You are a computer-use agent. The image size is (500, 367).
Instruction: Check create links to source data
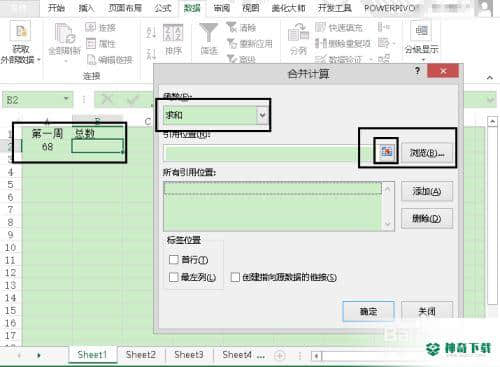pos(235,277)
